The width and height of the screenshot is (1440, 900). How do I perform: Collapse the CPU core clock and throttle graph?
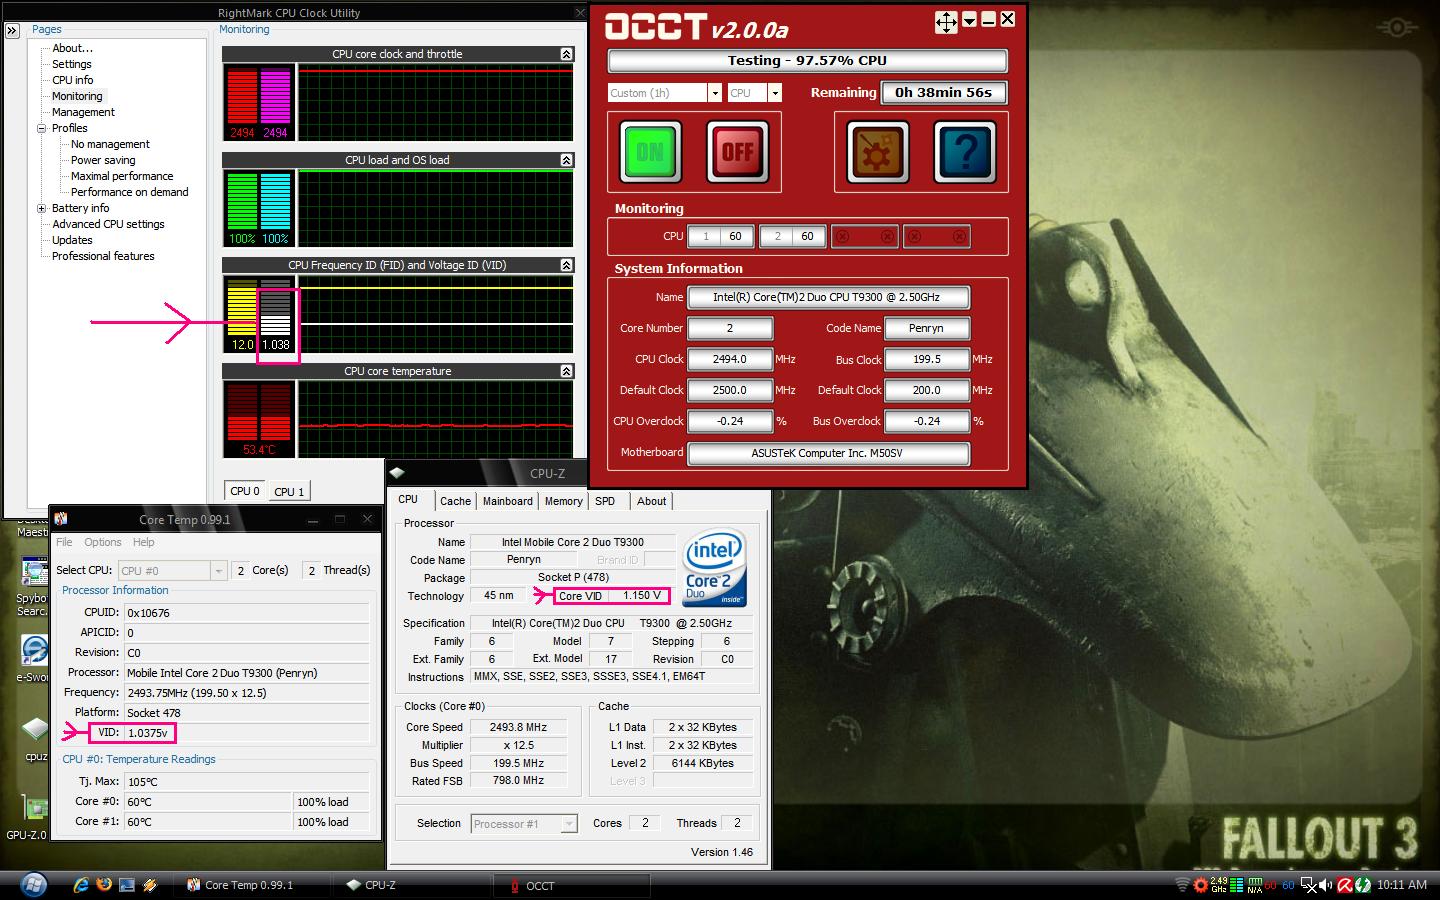click(x=566, y=54)
